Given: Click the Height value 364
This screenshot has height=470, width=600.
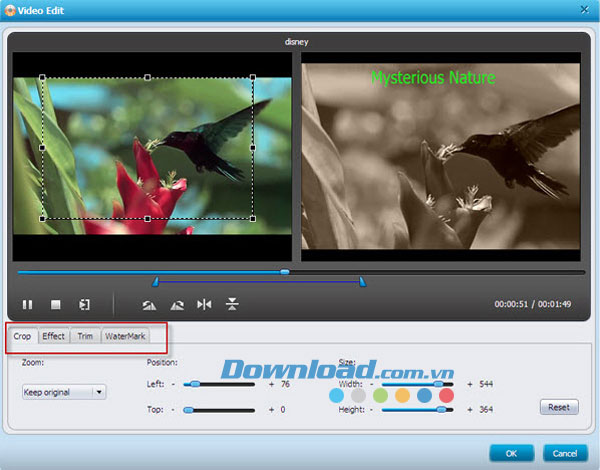Looking at the screenshot, I should tap(486, 410).
